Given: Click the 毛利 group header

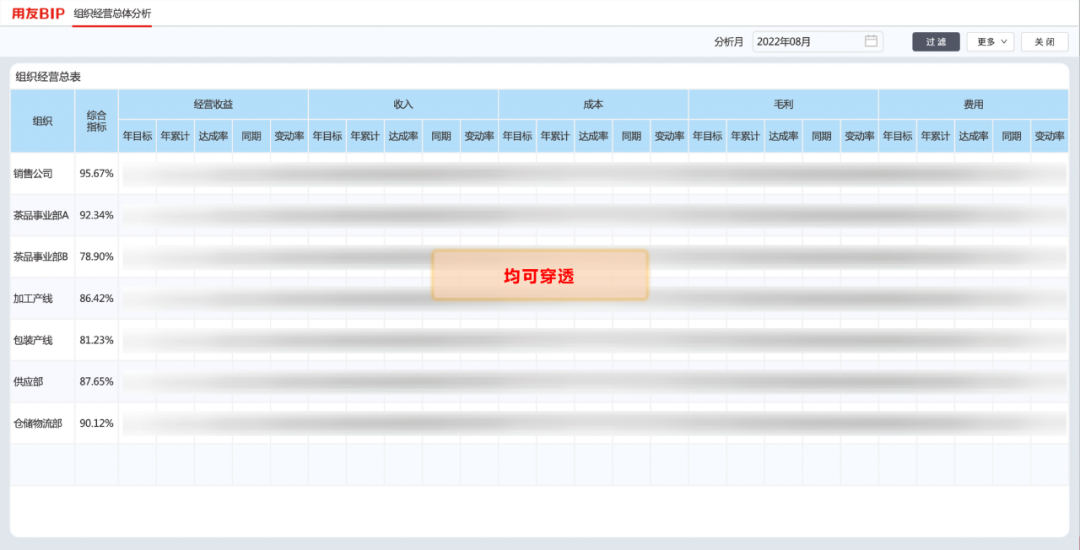Looking at the screenshot, I should 783,104.
